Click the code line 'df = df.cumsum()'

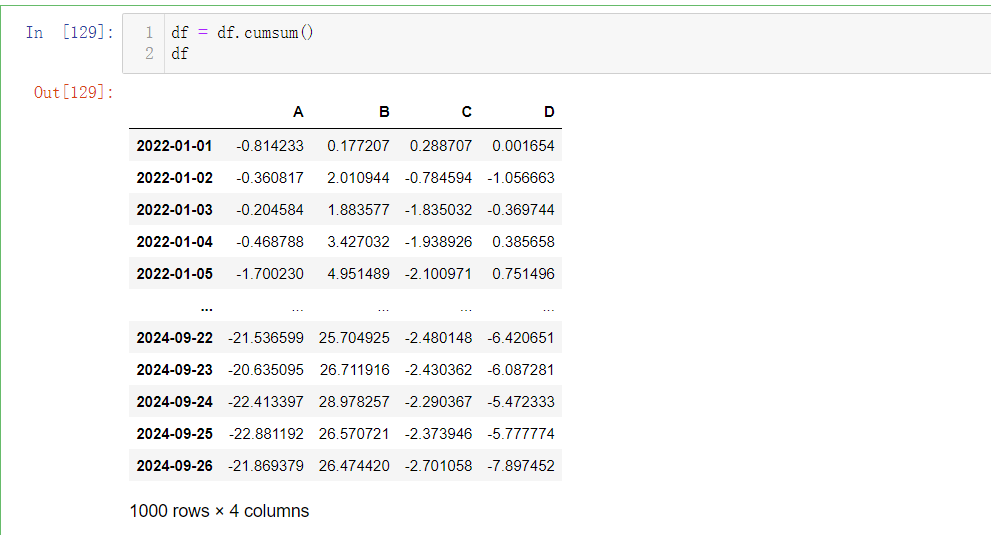point(242,32)
